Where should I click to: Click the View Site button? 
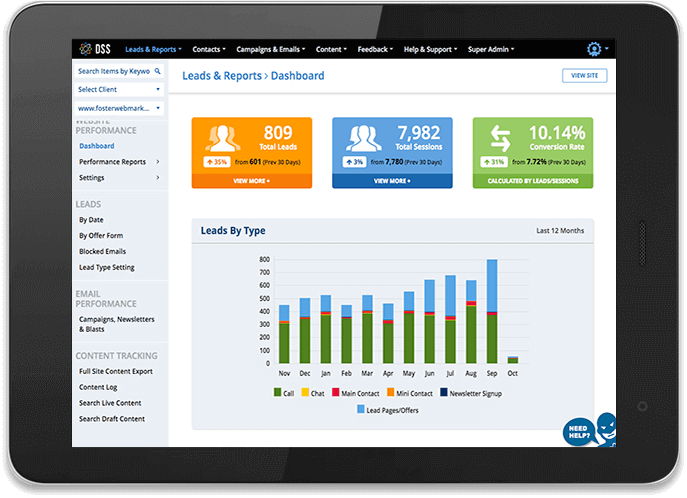tap(584, 75)
